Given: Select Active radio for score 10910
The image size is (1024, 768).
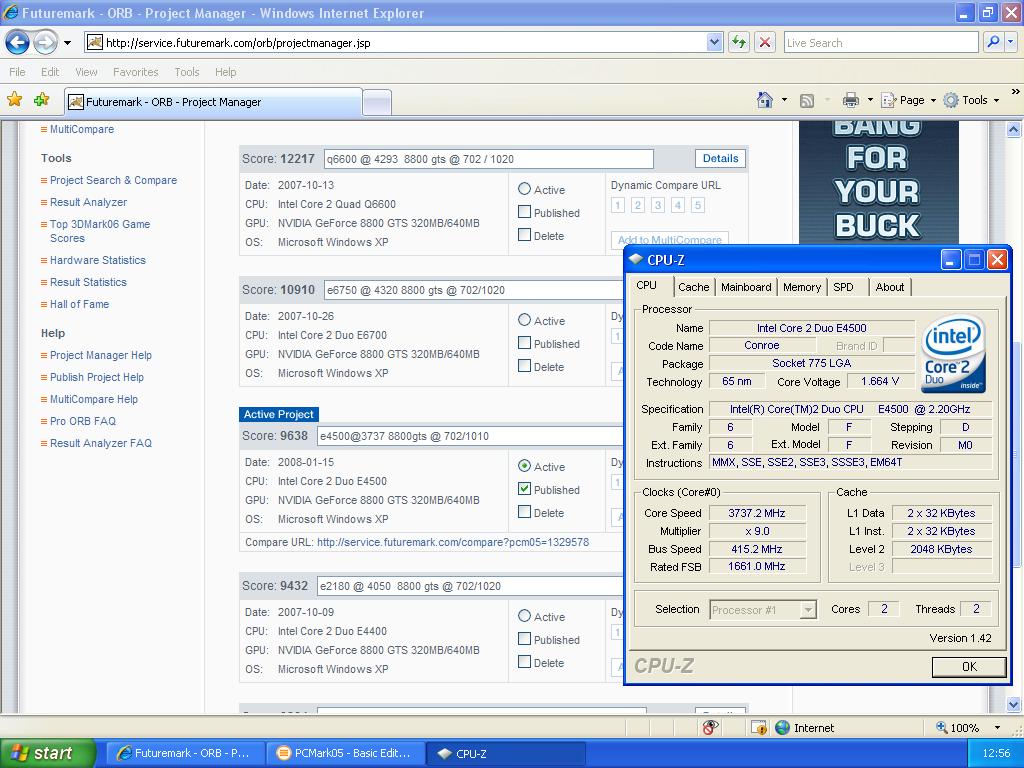Looking at the screenshot, I should pos(524,320).
